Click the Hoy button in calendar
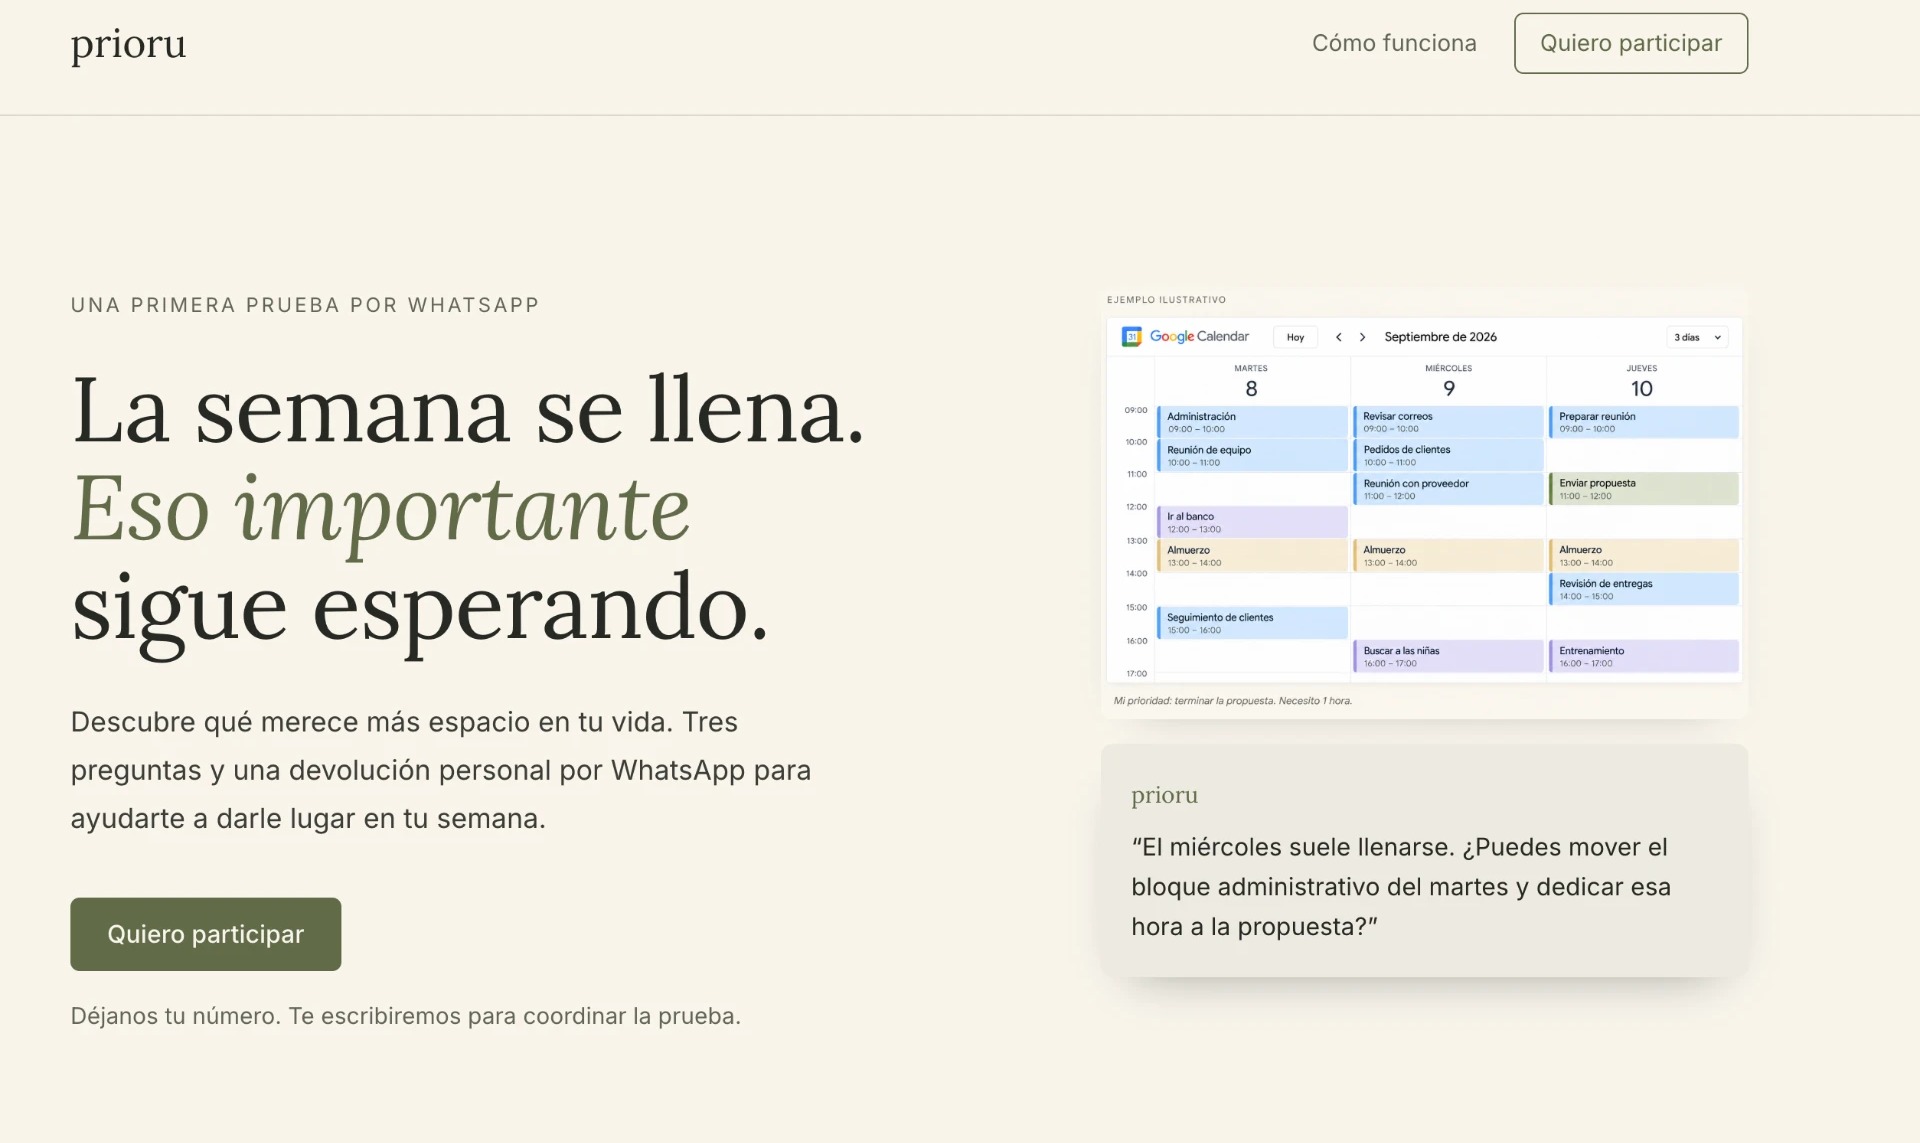This screenshot has height=1143, width=1920. coord(1295,337)
